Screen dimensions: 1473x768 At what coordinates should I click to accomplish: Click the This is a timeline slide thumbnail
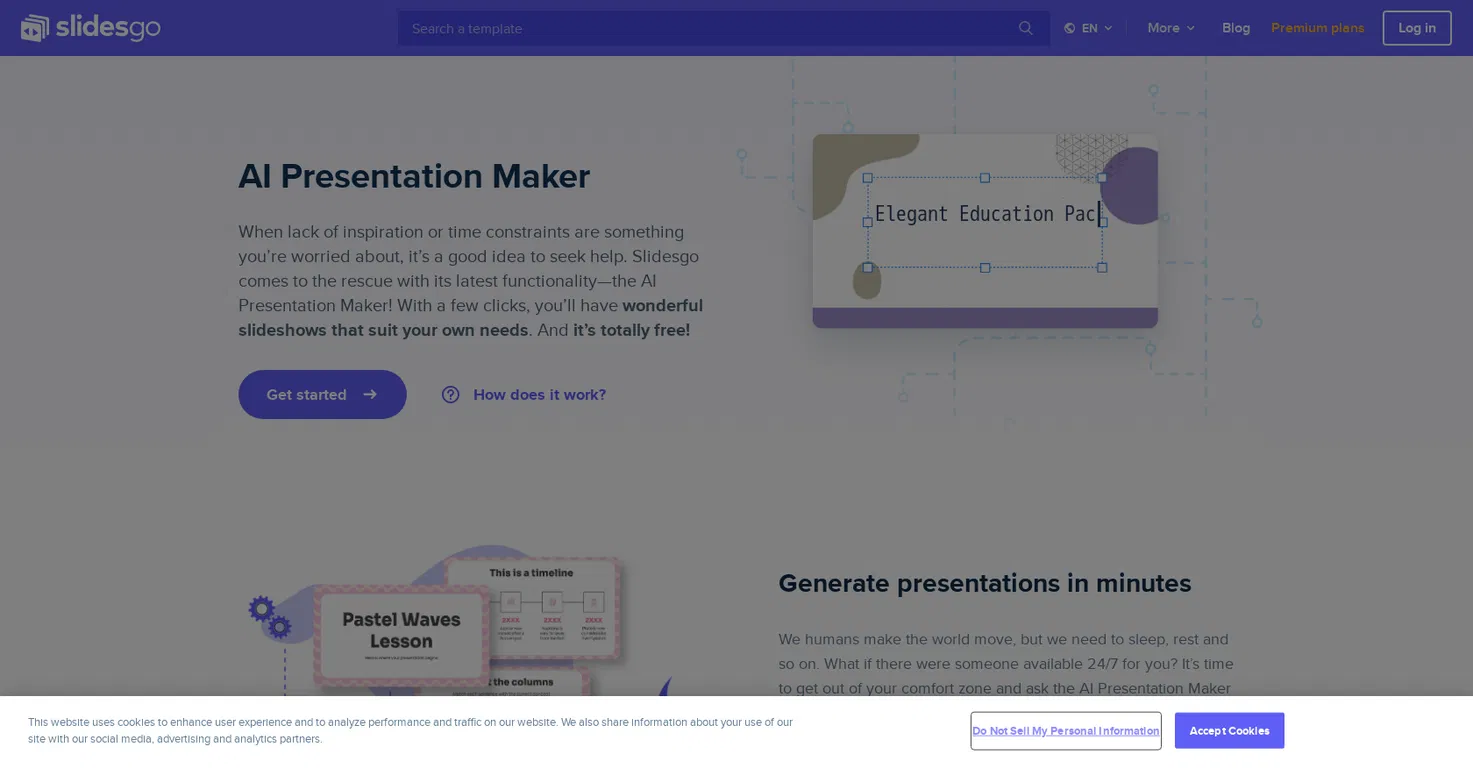531,608
